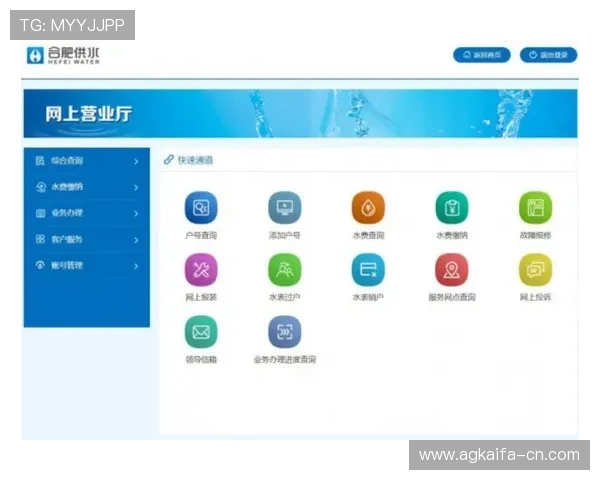Open the red 服务网点查询 map pin icon
Viewport: 600px width, 480px height.
coord(452,269)
